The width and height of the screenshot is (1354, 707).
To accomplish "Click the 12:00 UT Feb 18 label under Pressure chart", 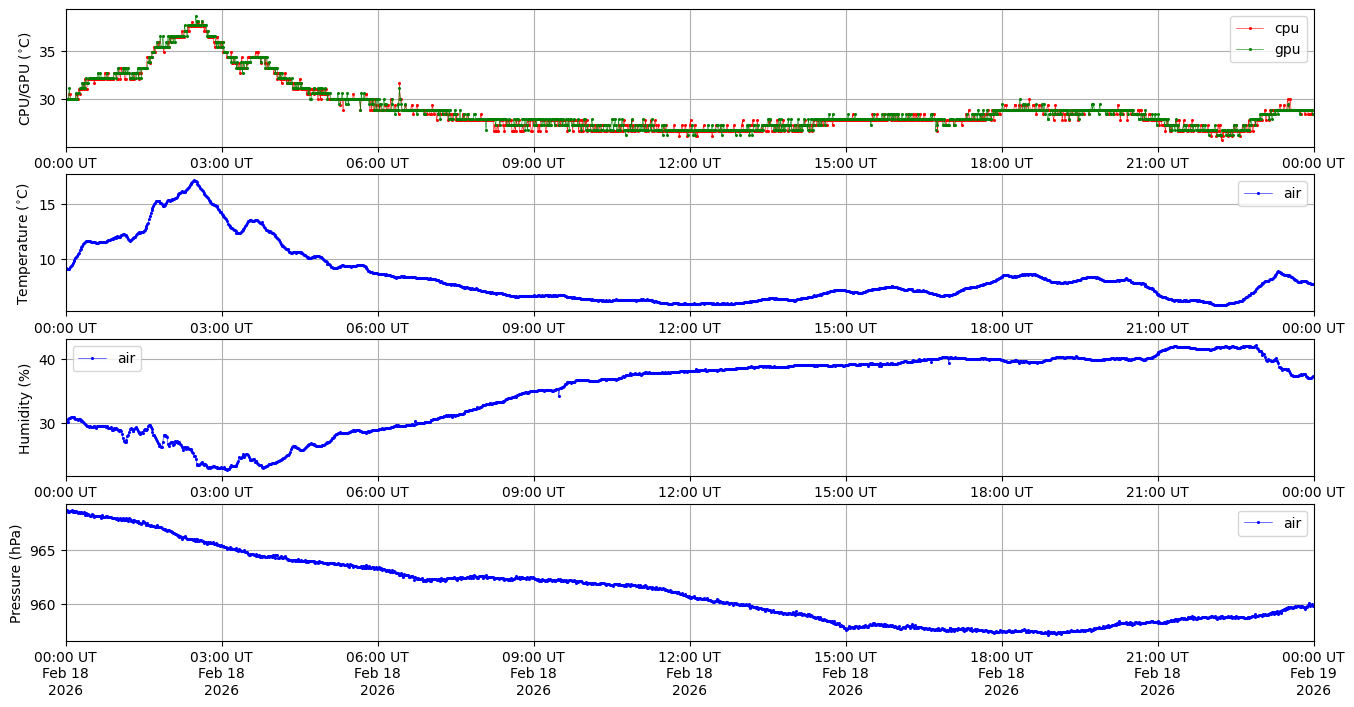I will (x=689, y=673).
